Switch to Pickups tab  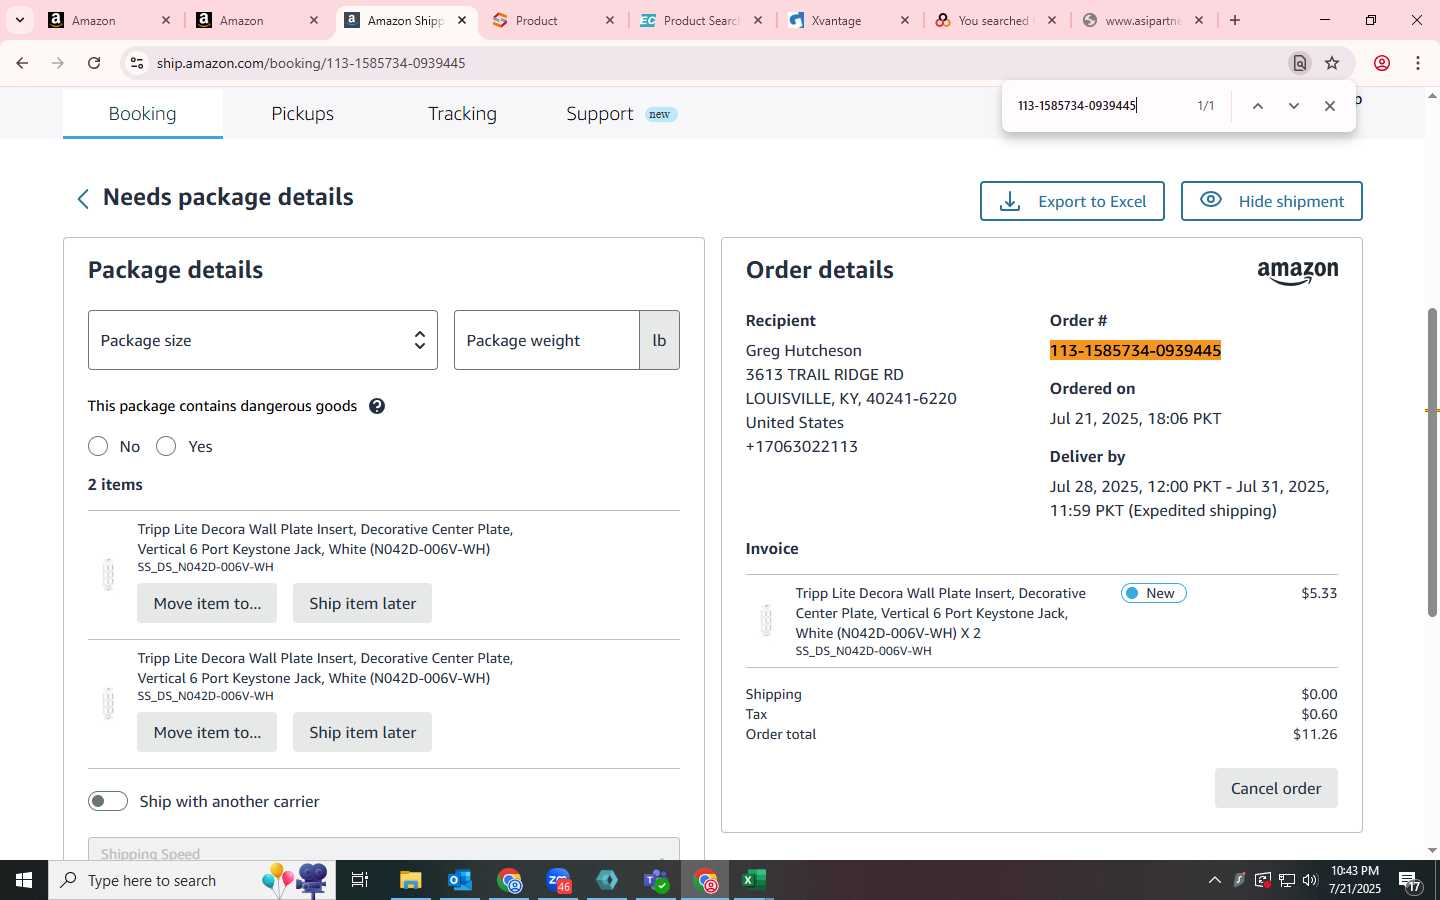(302, 113)
